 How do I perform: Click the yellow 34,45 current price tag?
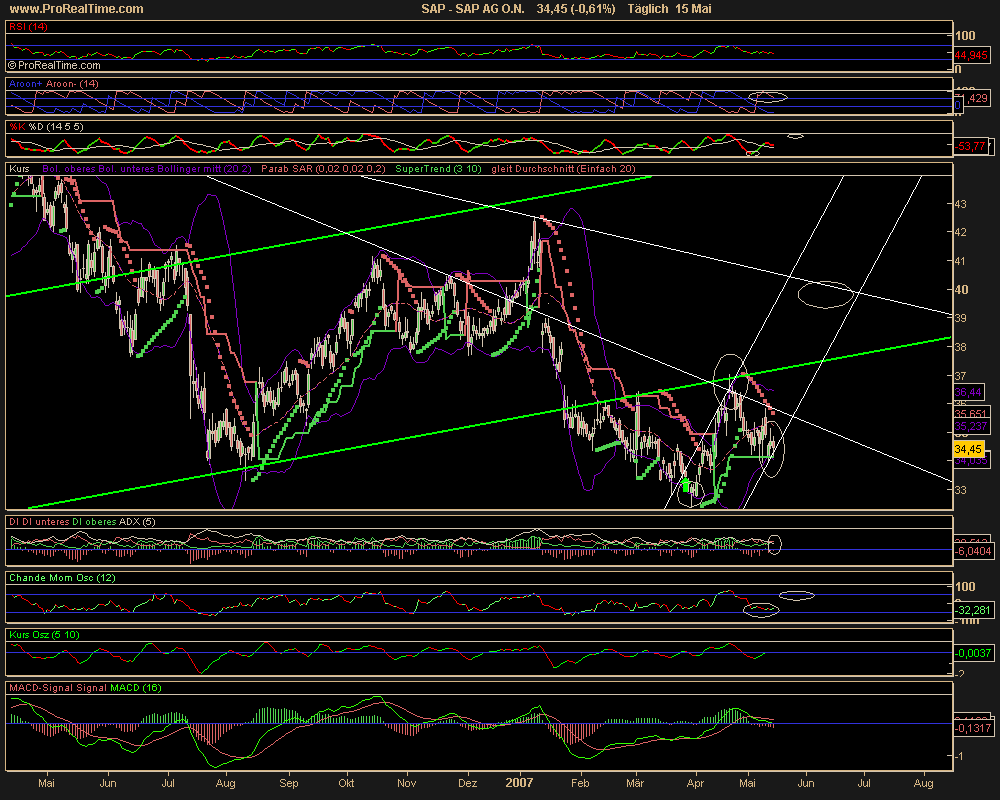[969, 449]
